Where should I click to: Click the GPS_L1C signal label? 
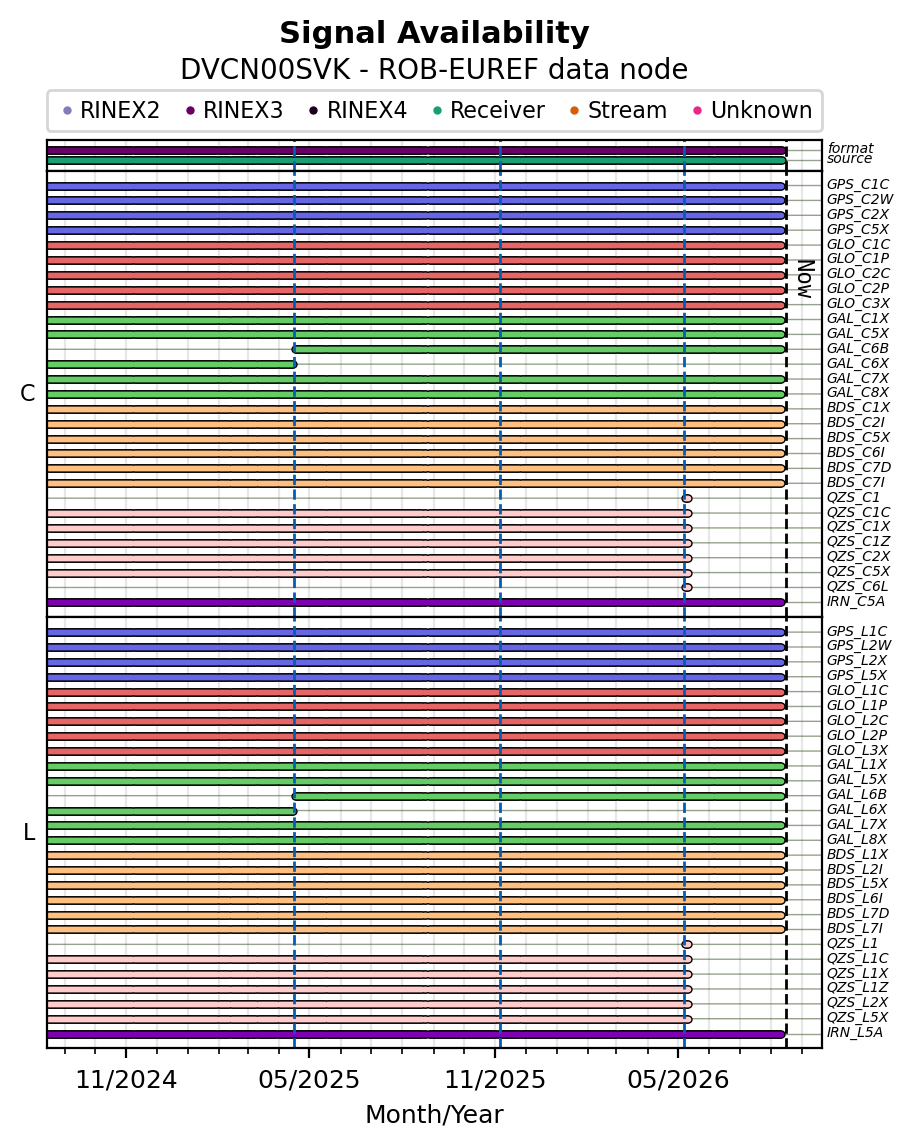pos(857,631)
